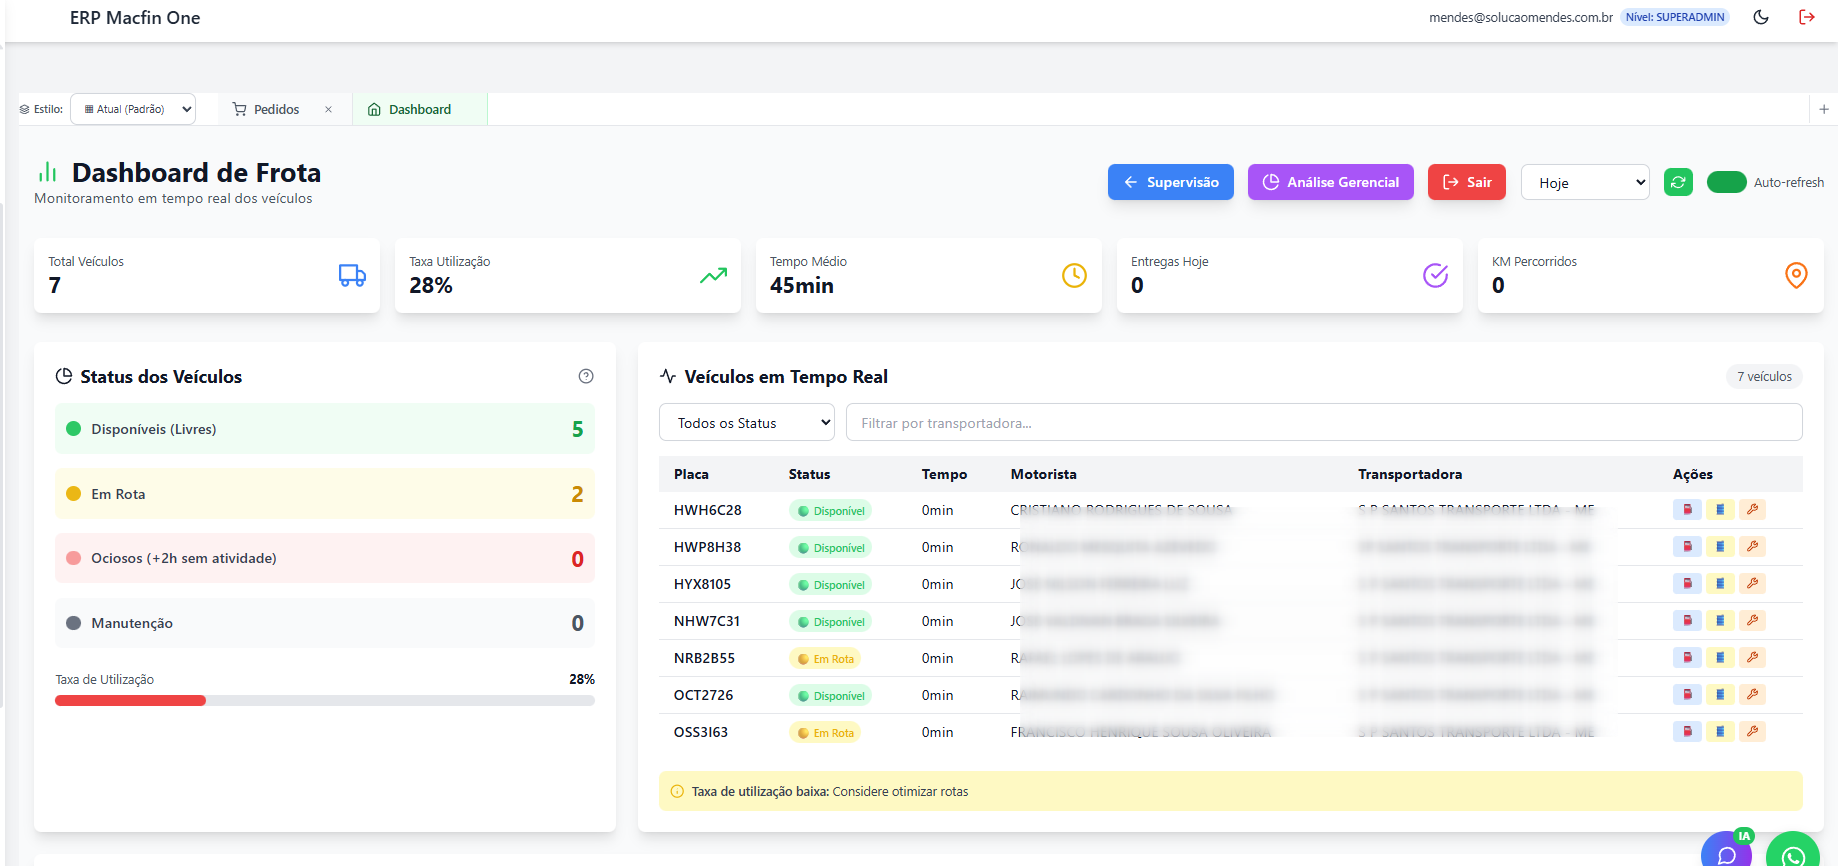Click the Entregas Hoje card
Viewport: 1838px width, 866px height.
click(1290, 275)
